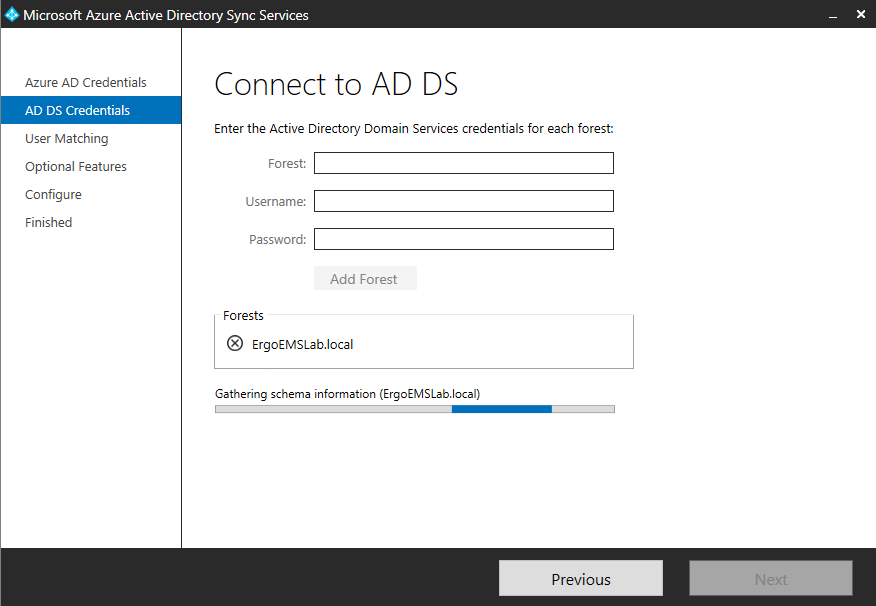The image size is (876, 606).
Task: Click the Azure AD Sync Services title bar icon
Action: coord(13,14)
